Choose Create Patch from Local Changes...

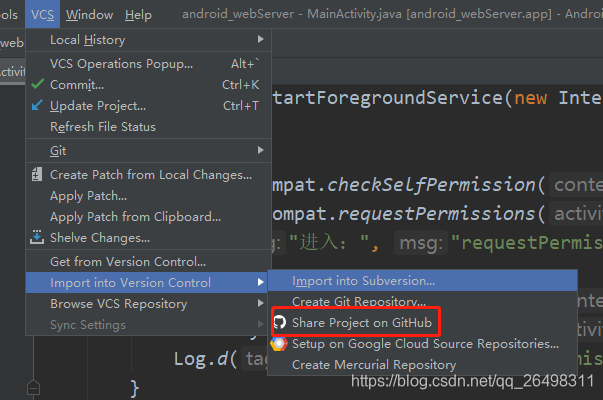pos(148,175)
